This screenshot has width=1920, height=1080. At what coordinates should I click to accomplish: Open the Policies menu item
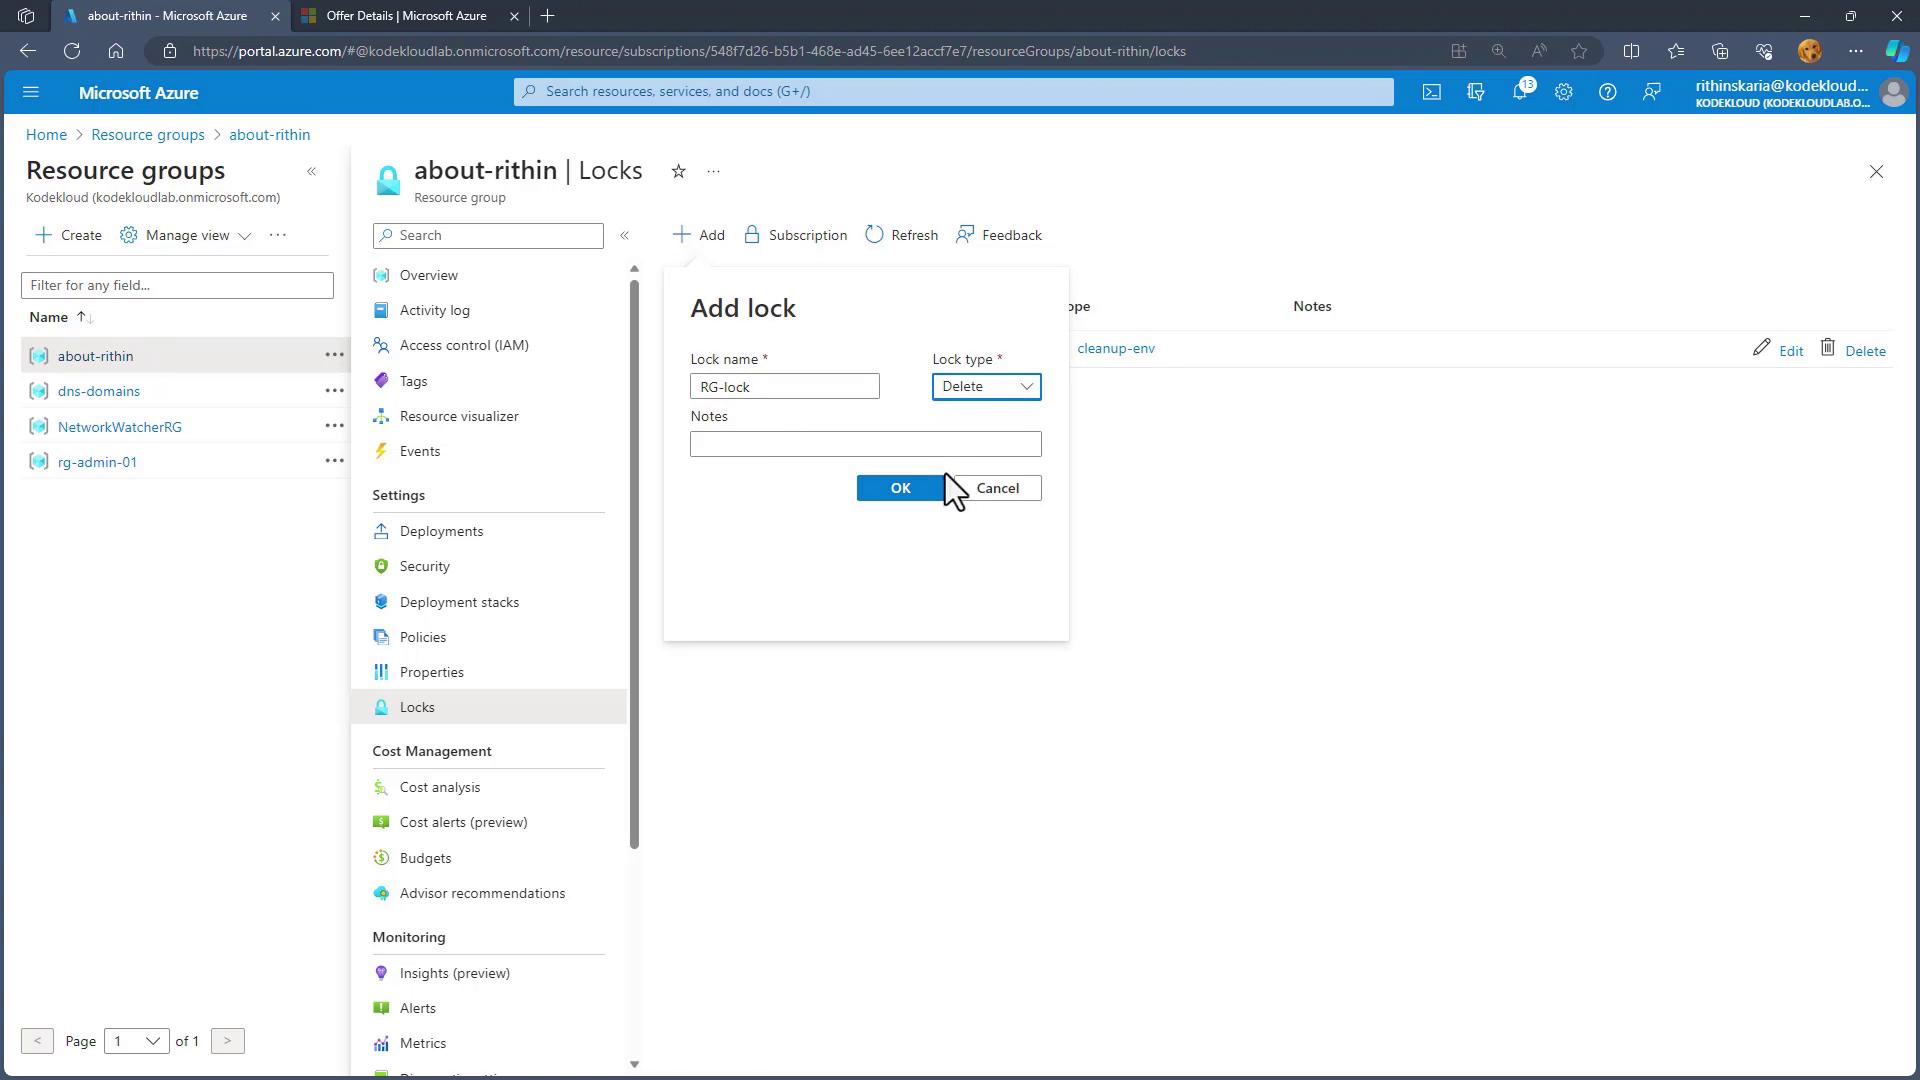coord(422,637)
